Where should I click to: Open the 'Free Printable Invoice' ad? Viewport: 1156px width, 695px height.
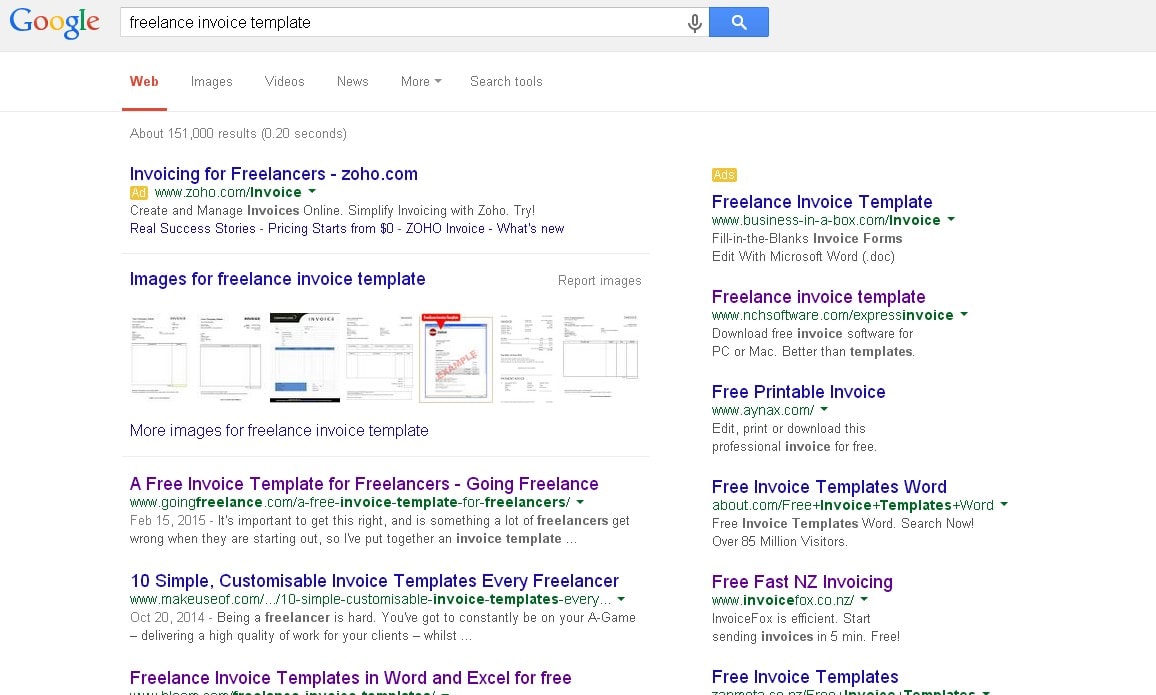tap(798, 392)
